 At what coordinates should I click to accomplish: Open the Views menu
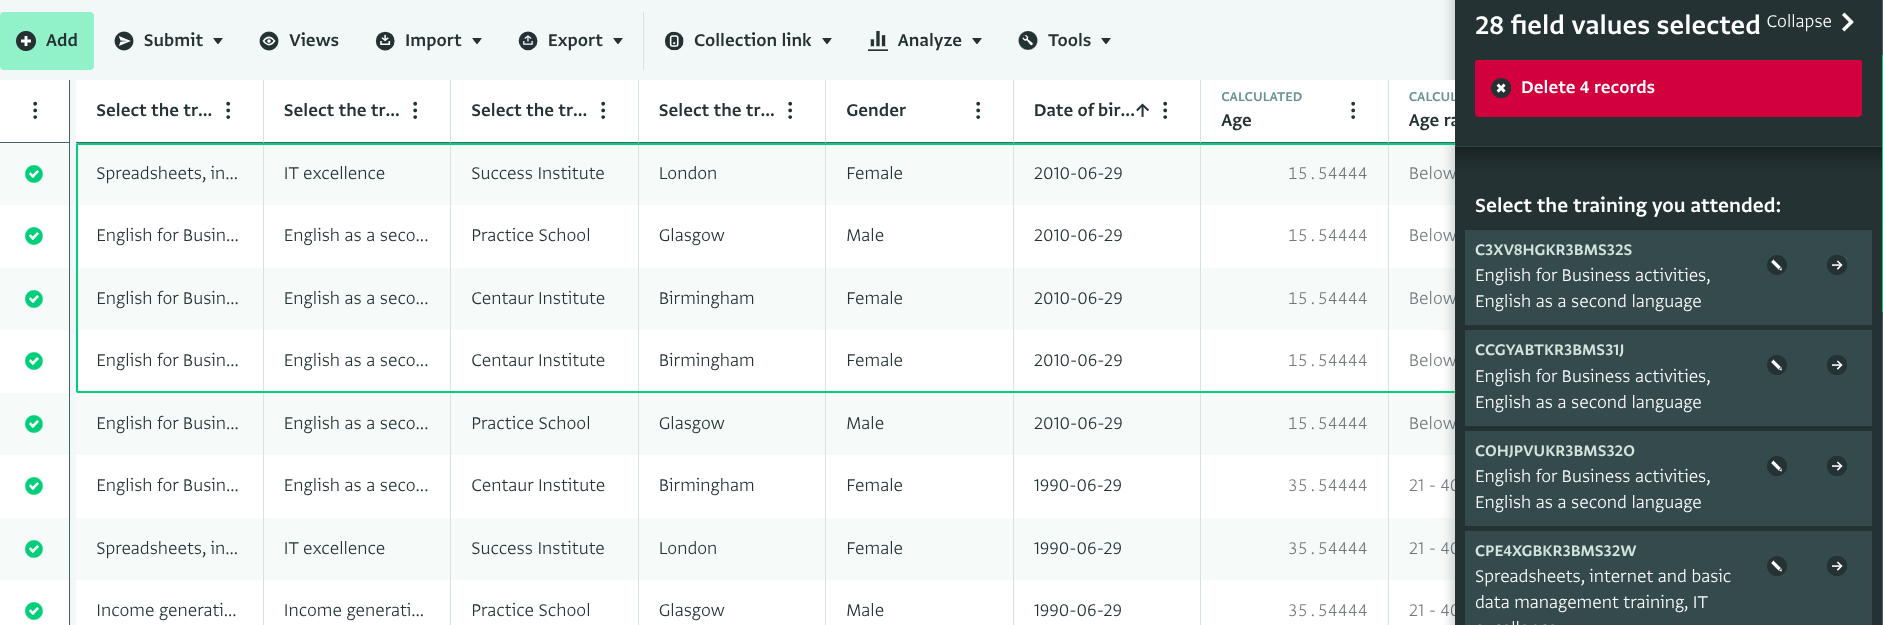pos(299,41)
